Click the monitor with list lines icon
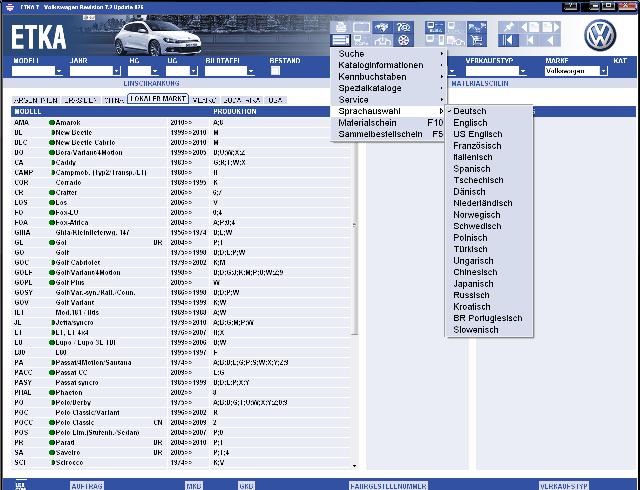 (x=435, y=27)
